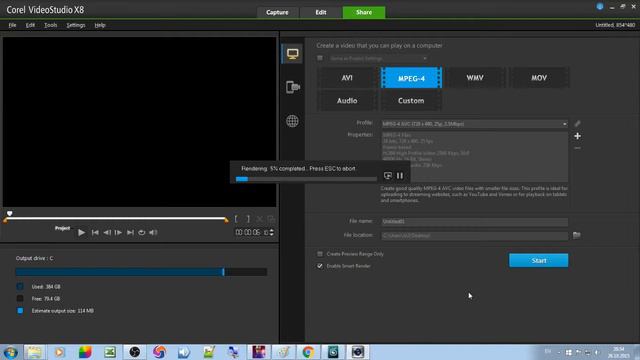Viewport: 640px width, 360px height.
Task: Select the Computer output category icon
Action: pyautogui.click(x=292, y=54)
